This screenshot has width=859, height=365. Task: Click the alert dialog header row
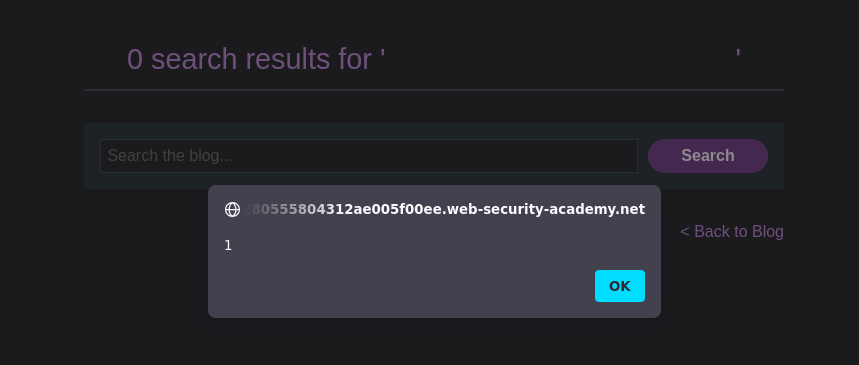click(x=434, y=209)
